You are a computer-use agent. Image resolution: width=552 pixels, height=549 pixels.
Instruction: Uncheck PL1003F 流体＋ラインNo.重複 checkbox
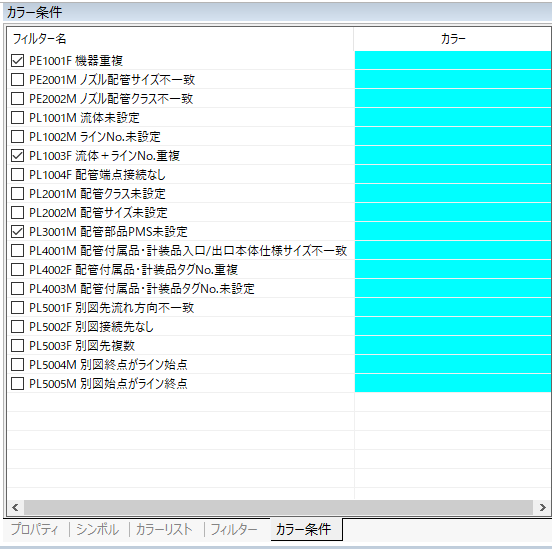pos(17,156)
